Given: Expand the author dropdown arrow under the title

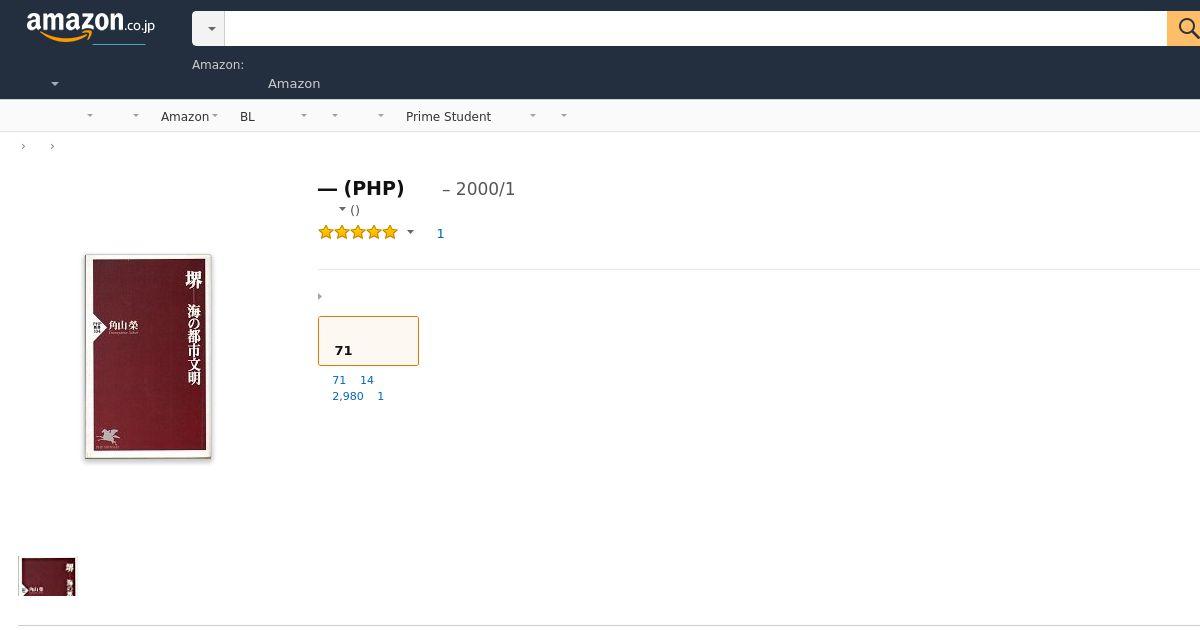Looking at the screenshot, I should [342, 209].
